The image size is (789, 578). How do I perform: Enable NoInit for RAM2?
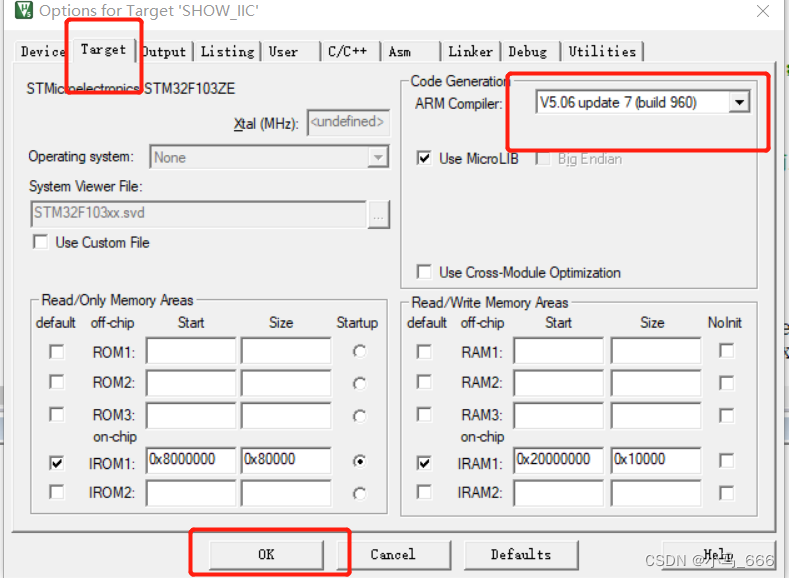(x=726, y=383)
